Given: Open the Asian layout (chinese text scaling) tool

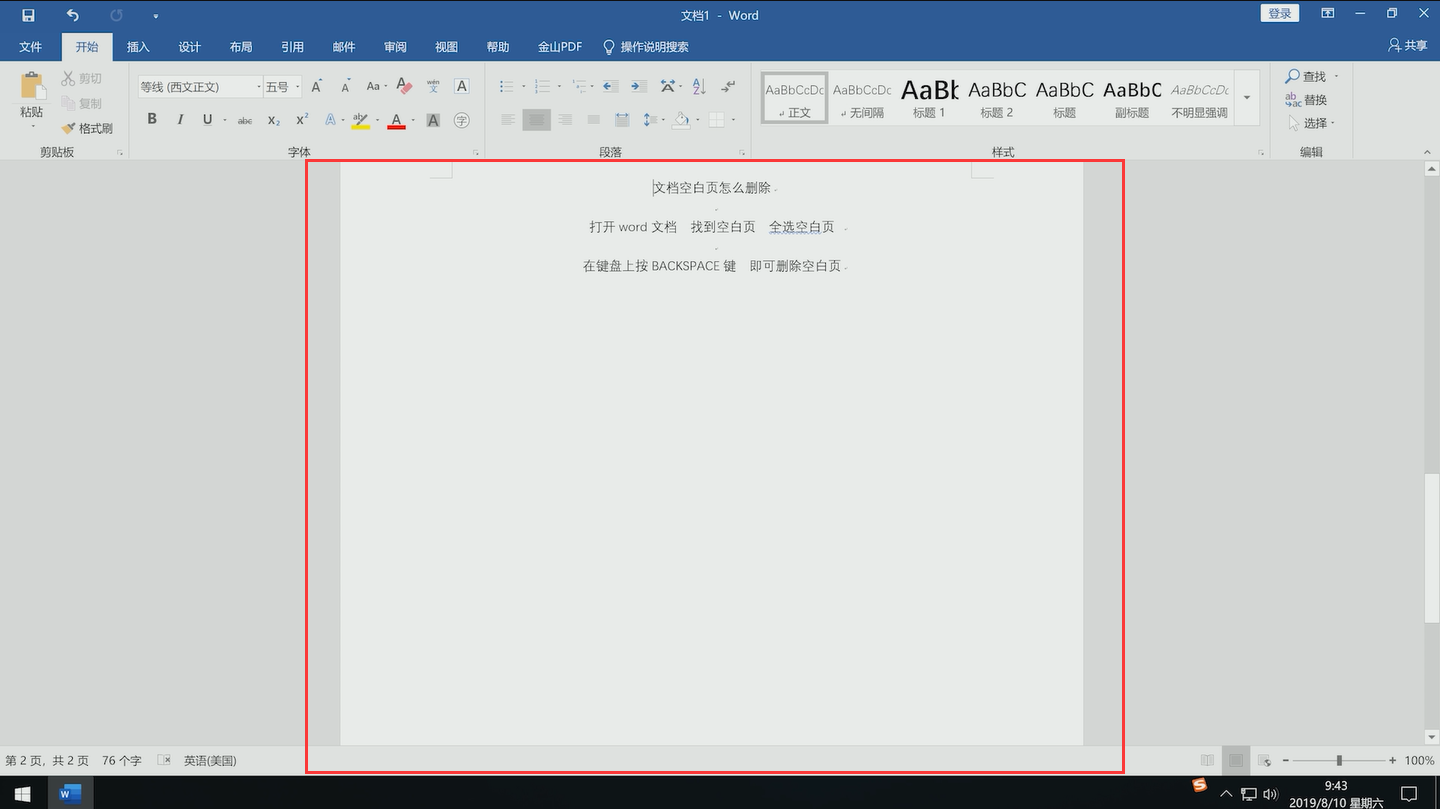Looking at the screenshot, I should coord(667,87).
